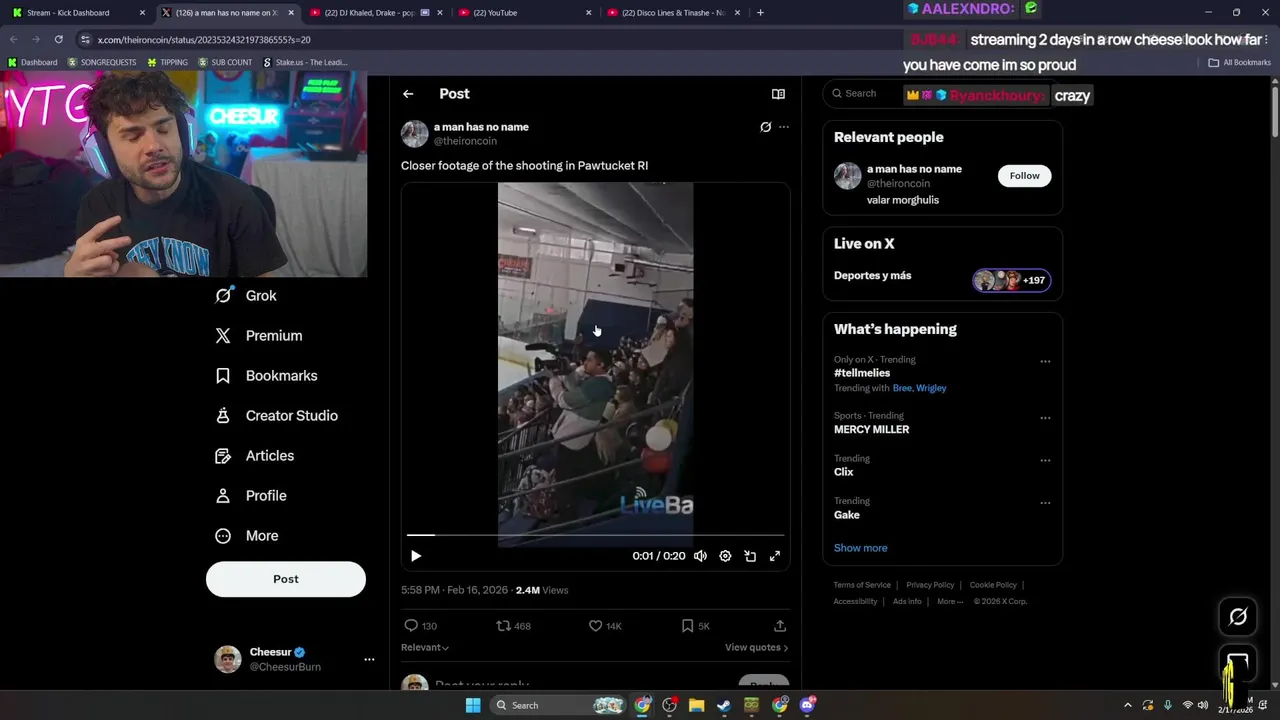Go back using the Post header arrow
This screenshot has width=1280, height=720.
point(408,94)
